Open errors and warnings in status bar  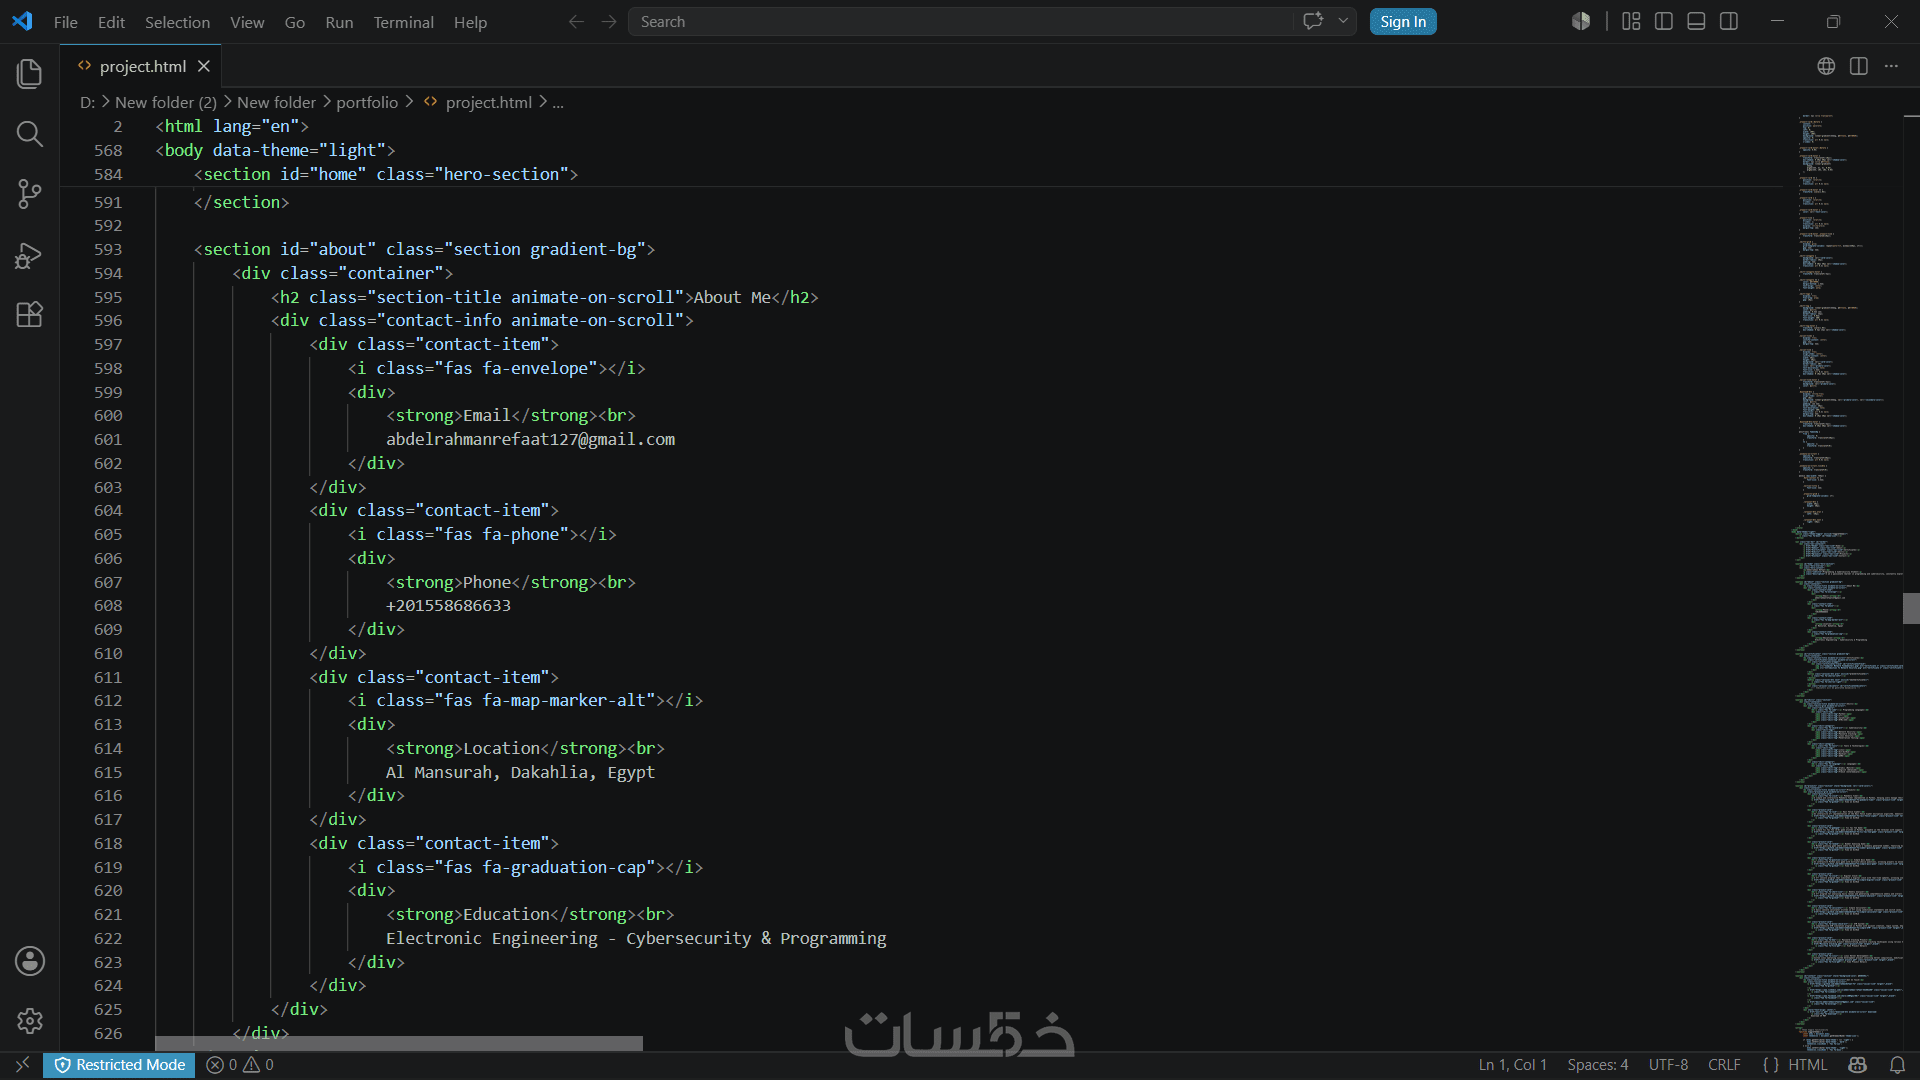coord(240,1065)
